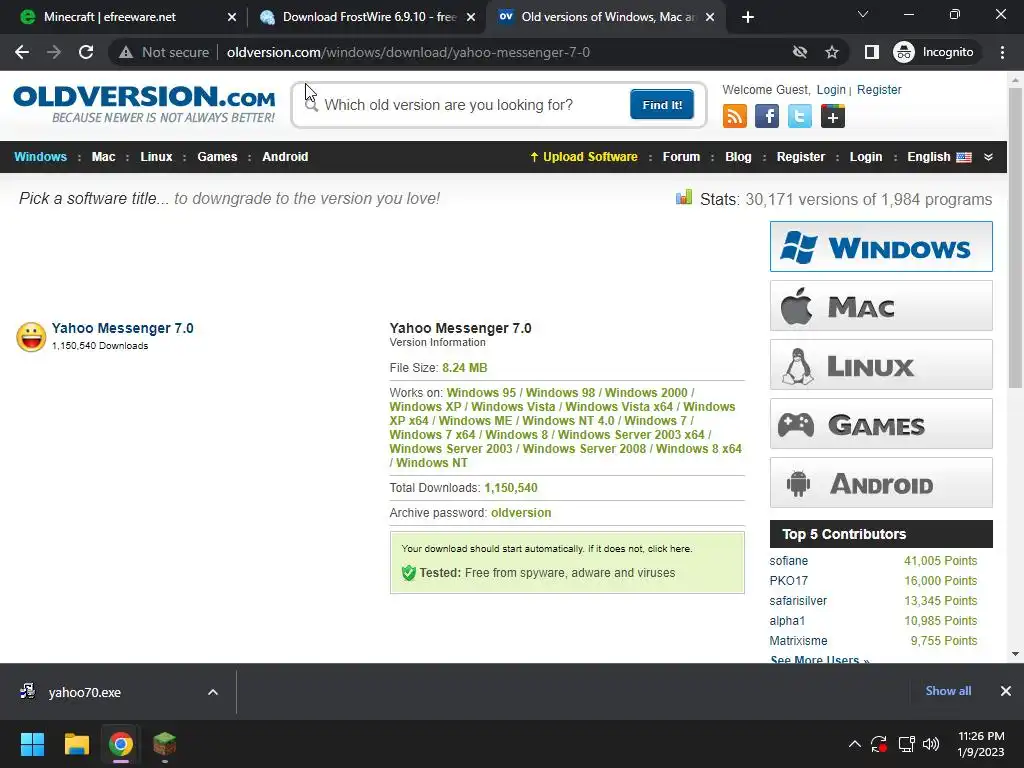The height and width of the screenshot is (768, 1024).
Task: Open the Chrome side panel icon
Action: 871,52
